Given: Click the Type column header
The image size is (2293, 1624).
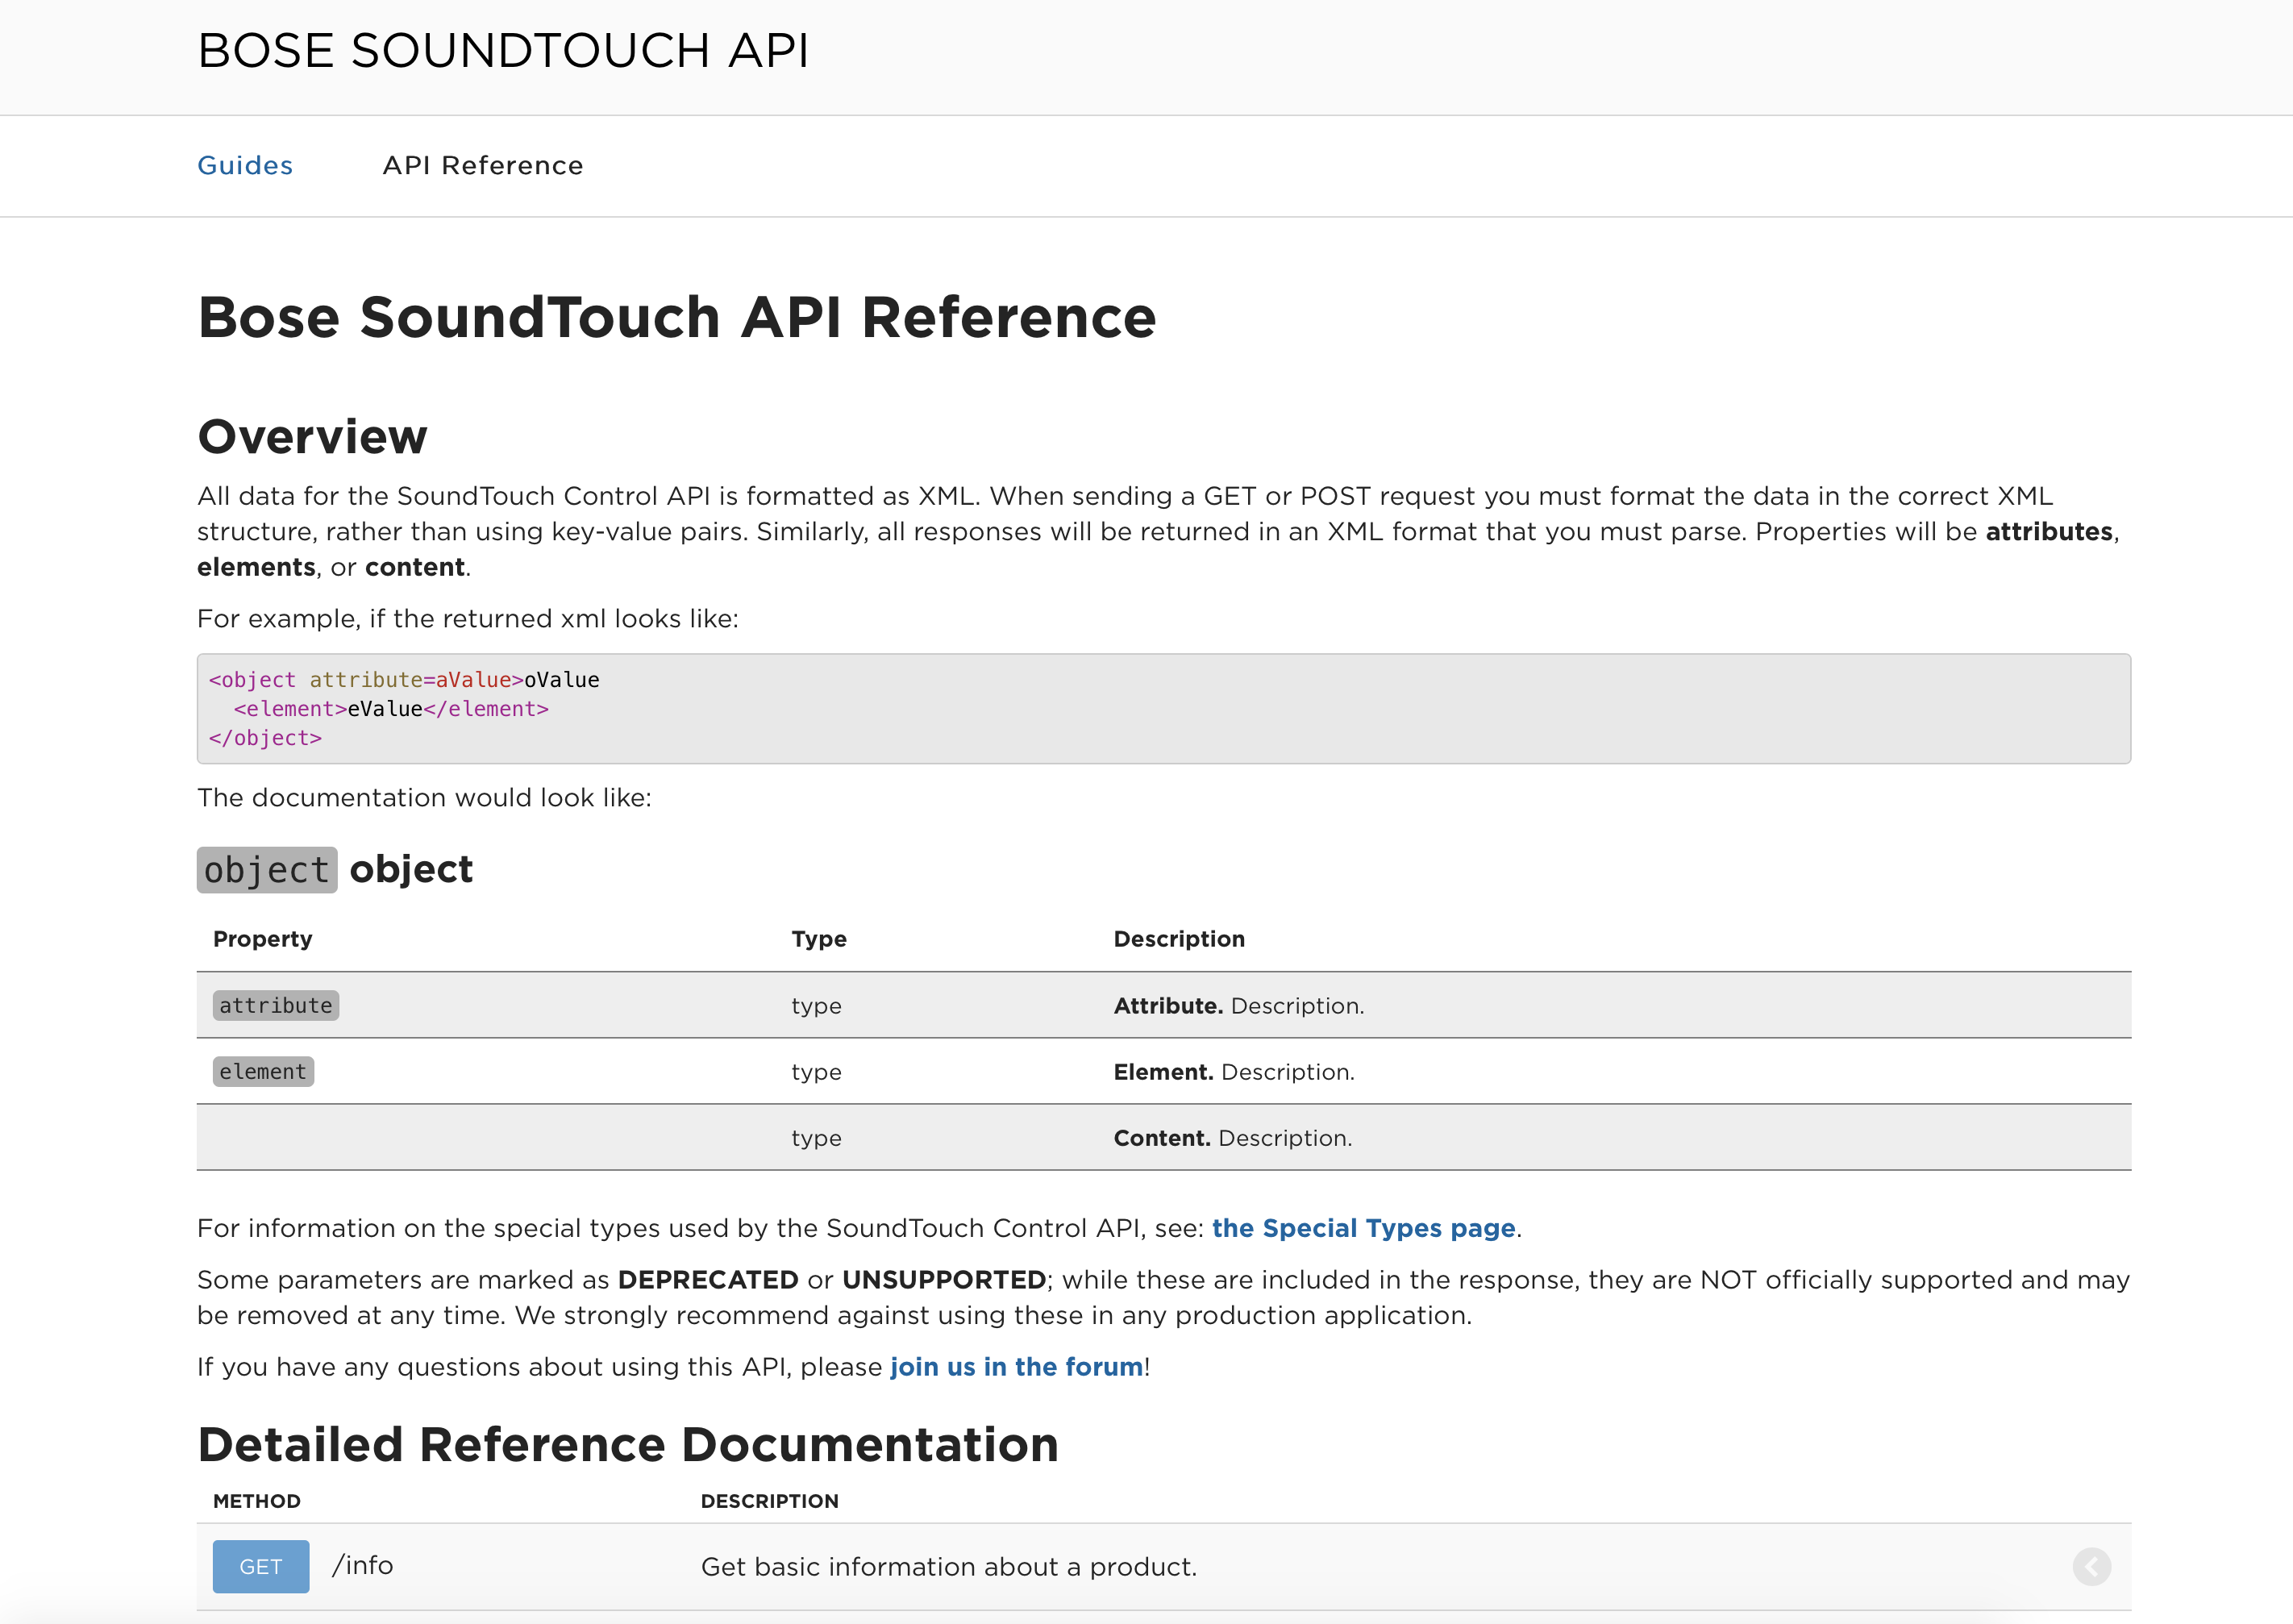Looking at the screenshot, I should click(x=819, y=938).
